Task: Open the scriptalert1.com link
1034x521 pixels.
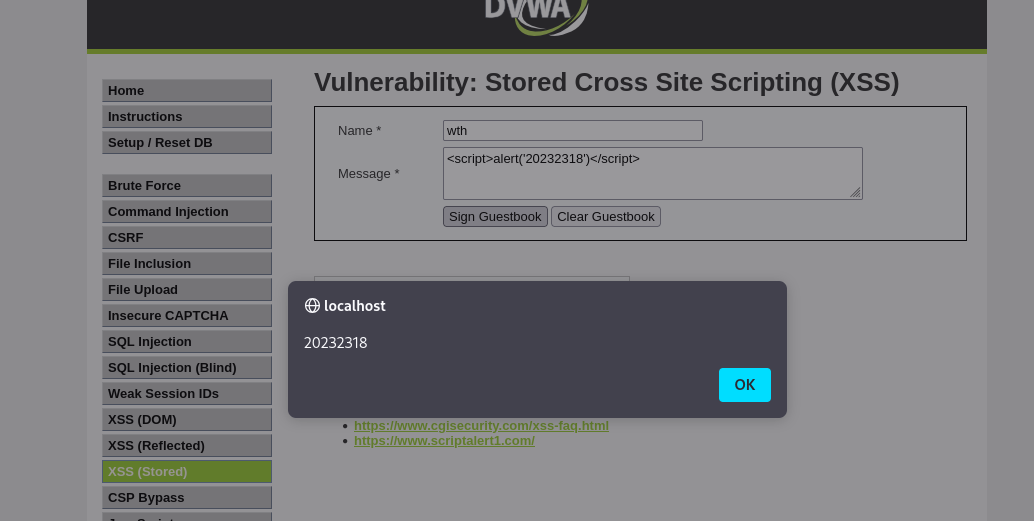Action: tap(444, 441)
